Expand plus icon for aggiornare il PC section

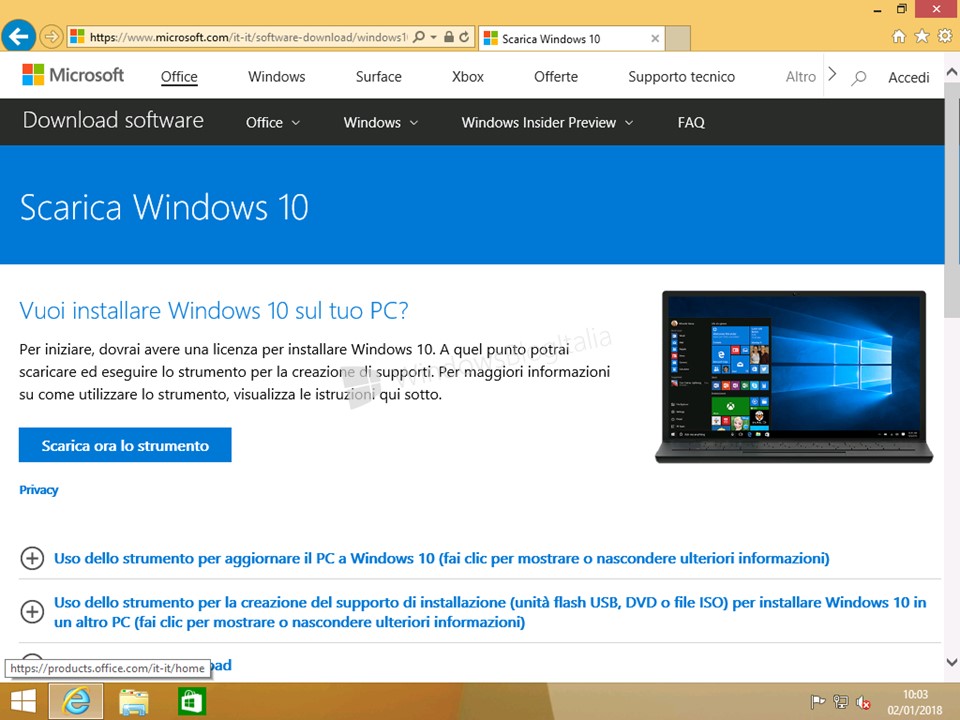coord(32,558)
